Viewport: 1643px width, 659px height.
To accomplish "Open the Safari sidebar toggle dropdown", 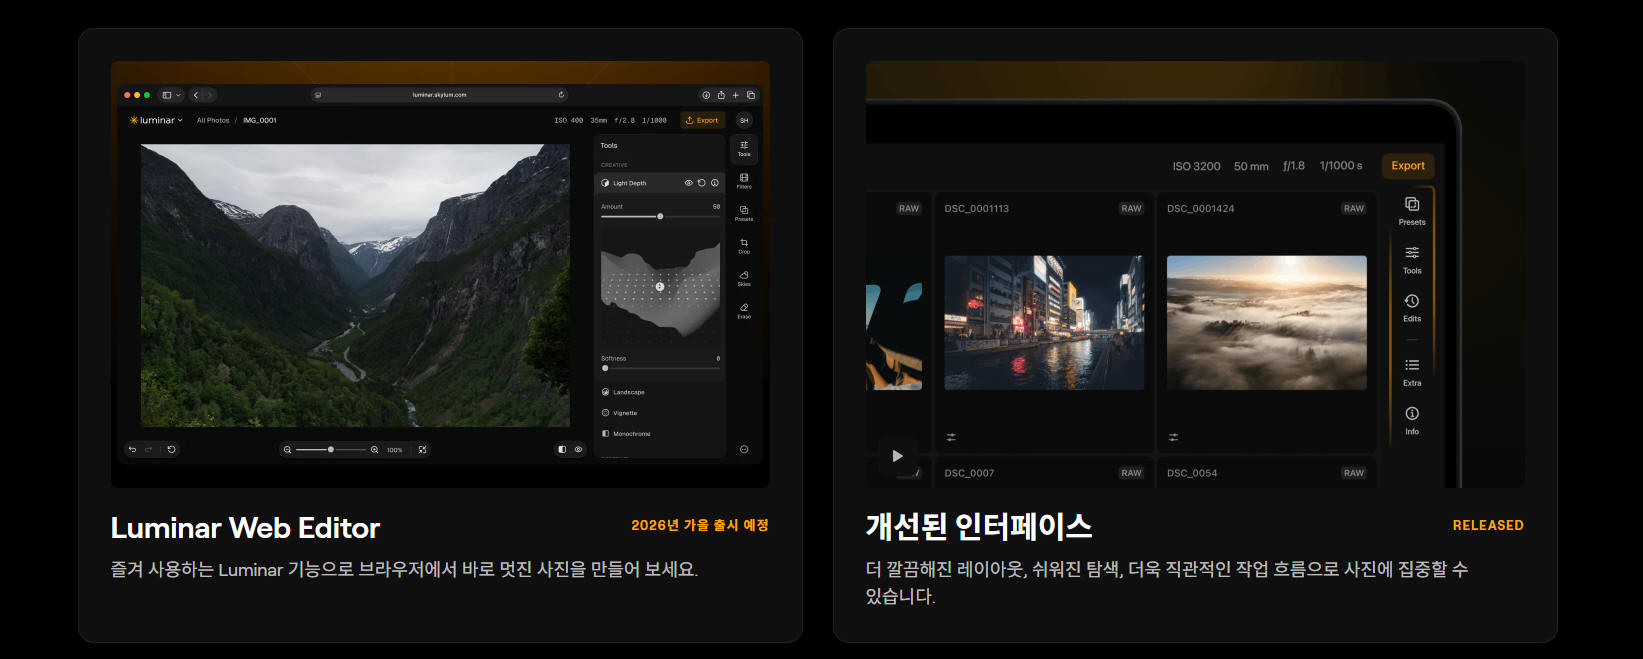I will click(x=171, y=95).
